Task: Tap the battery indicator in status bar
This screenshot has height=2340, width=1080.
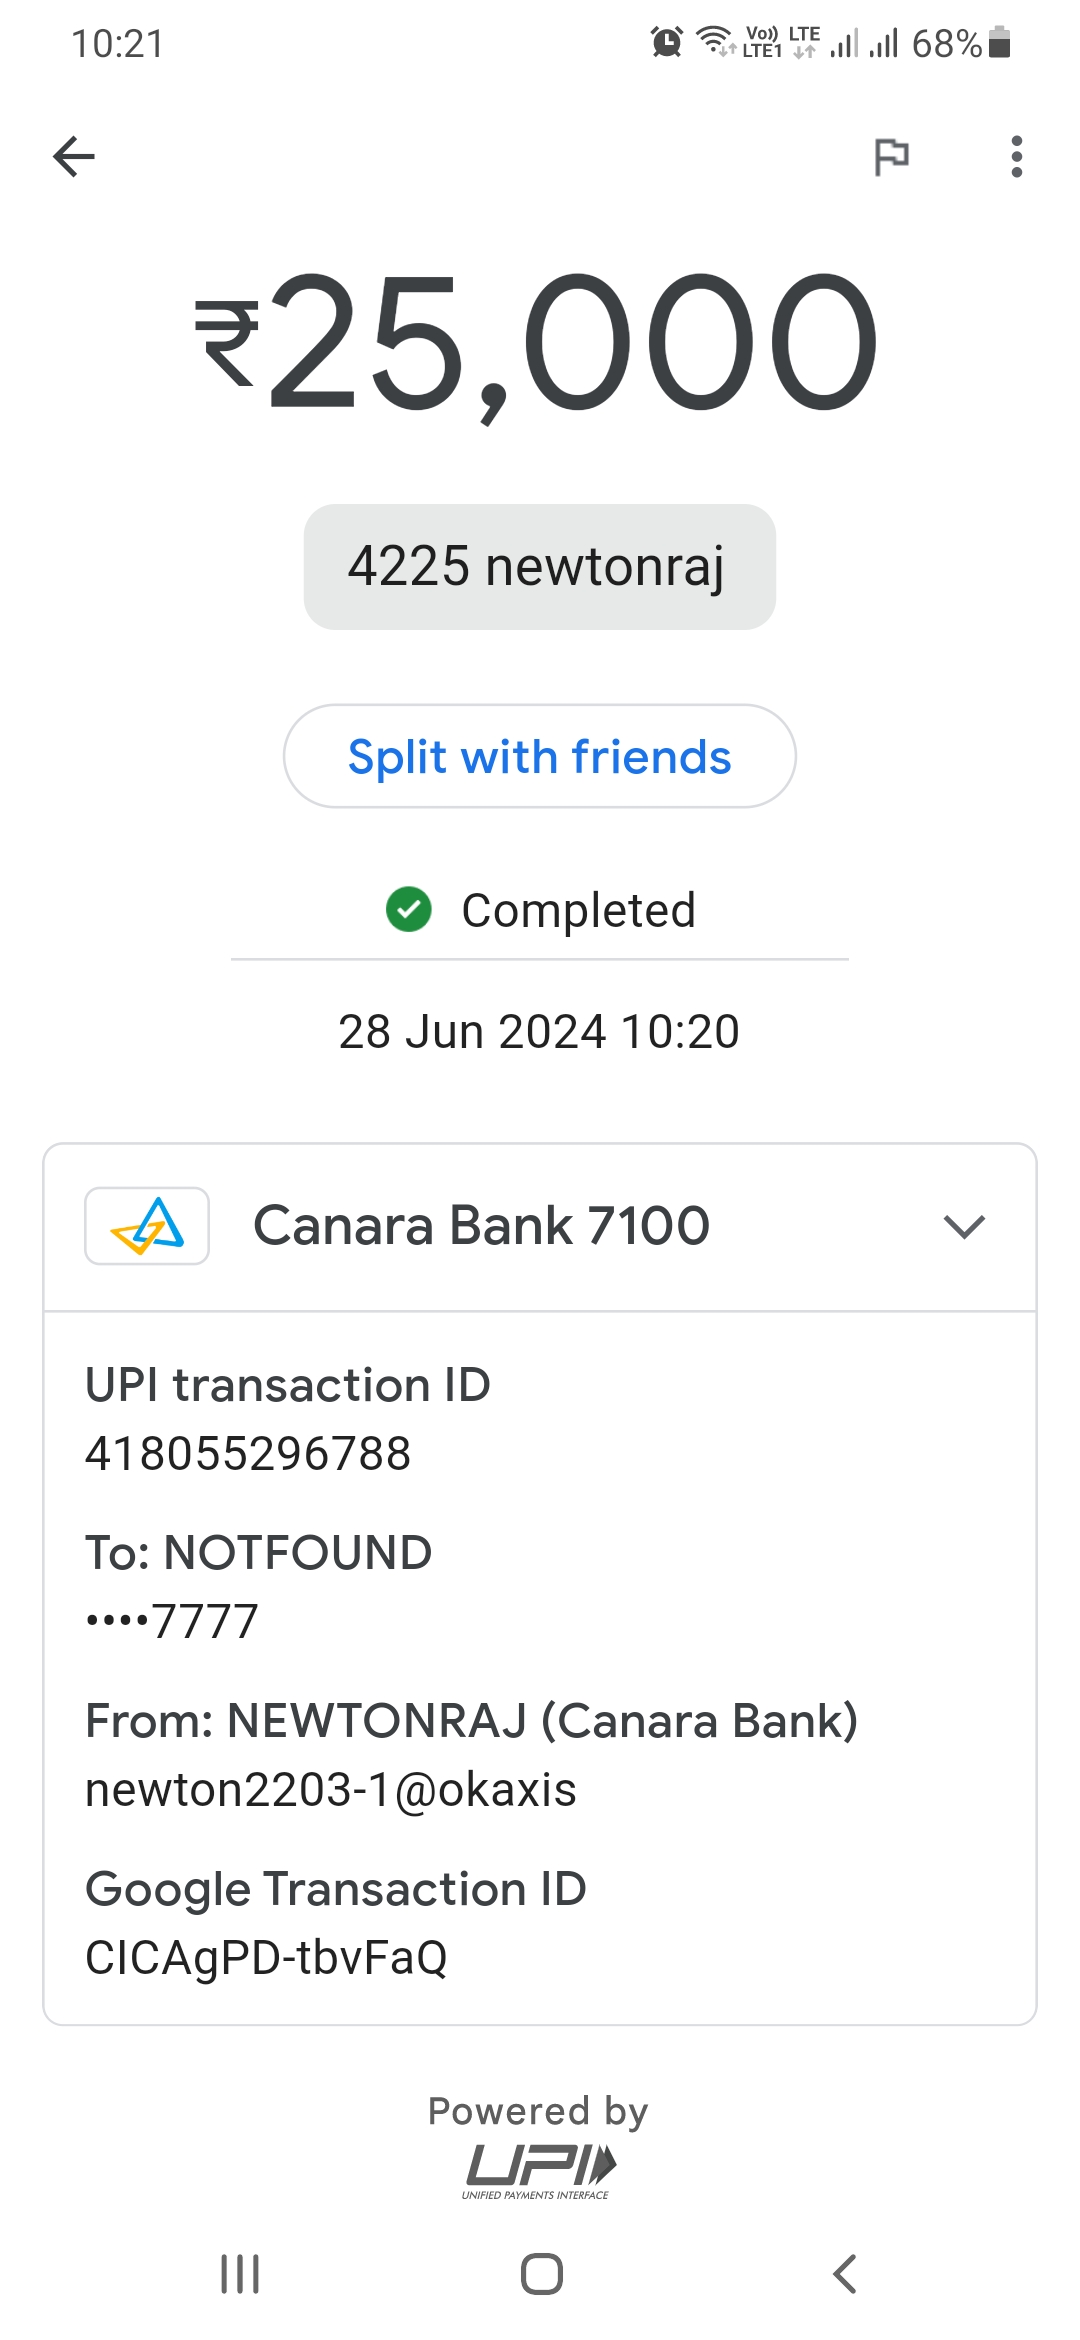Action: (999, 43)
